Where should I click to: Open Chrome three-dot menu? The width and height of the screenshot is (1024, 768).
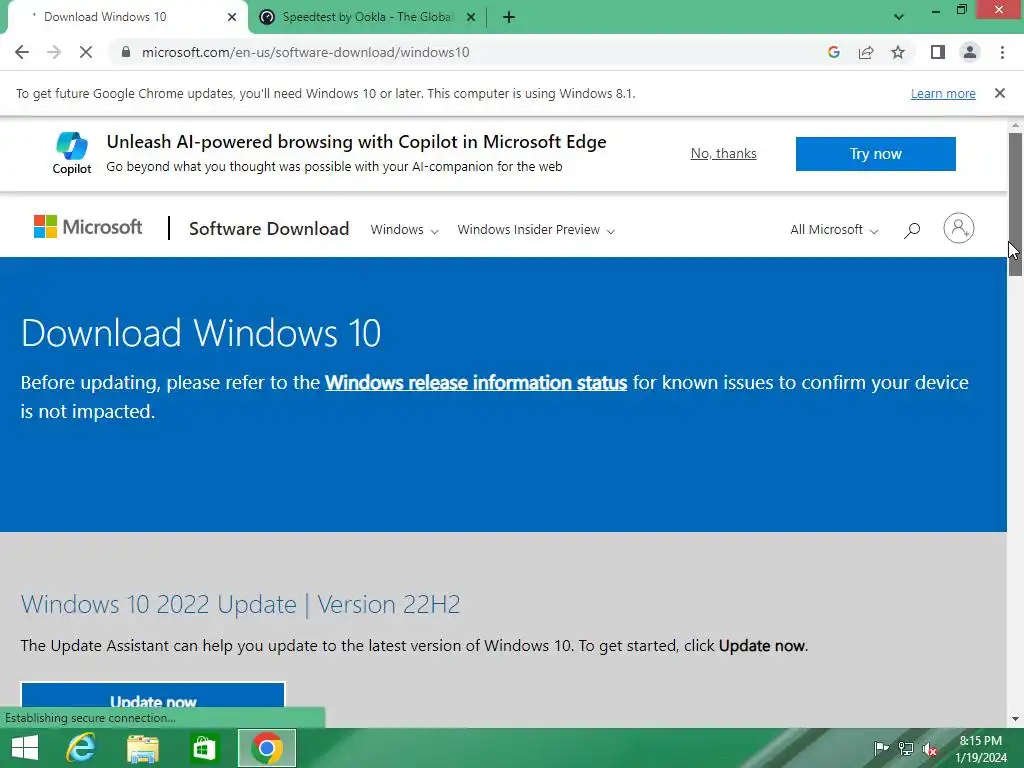(x=1002, y=52)
